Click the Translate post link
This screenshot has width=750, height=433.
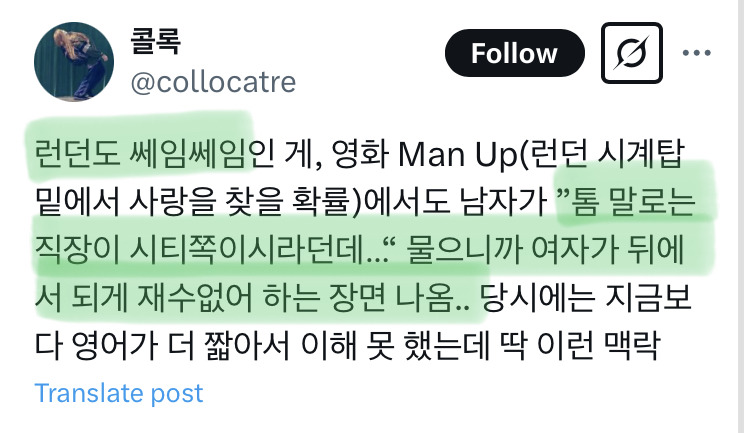click(119, 393)
